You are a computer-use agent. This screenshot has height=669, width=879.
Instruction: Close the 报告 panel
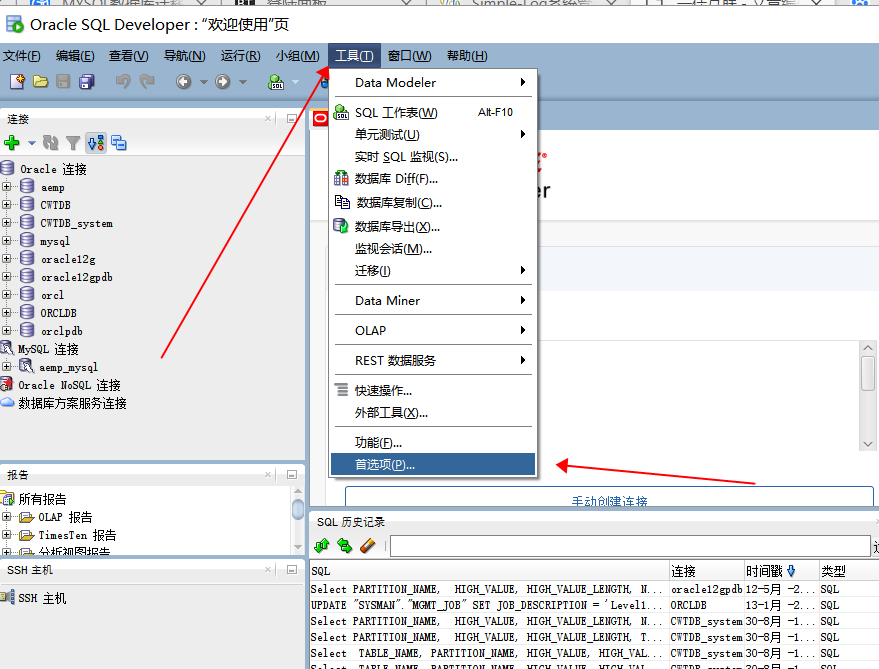coord(268,474)
